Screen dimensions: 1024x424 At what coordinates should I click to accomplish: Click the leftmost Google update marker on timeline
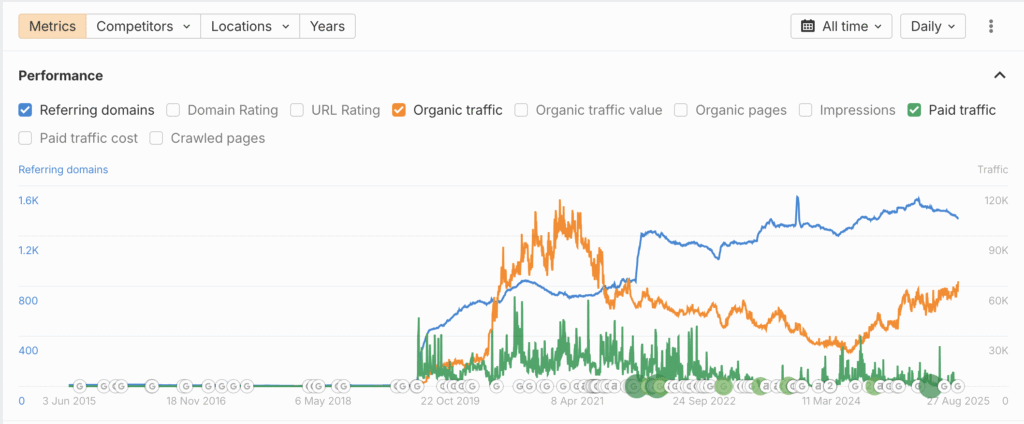click(x=79, y=385)
